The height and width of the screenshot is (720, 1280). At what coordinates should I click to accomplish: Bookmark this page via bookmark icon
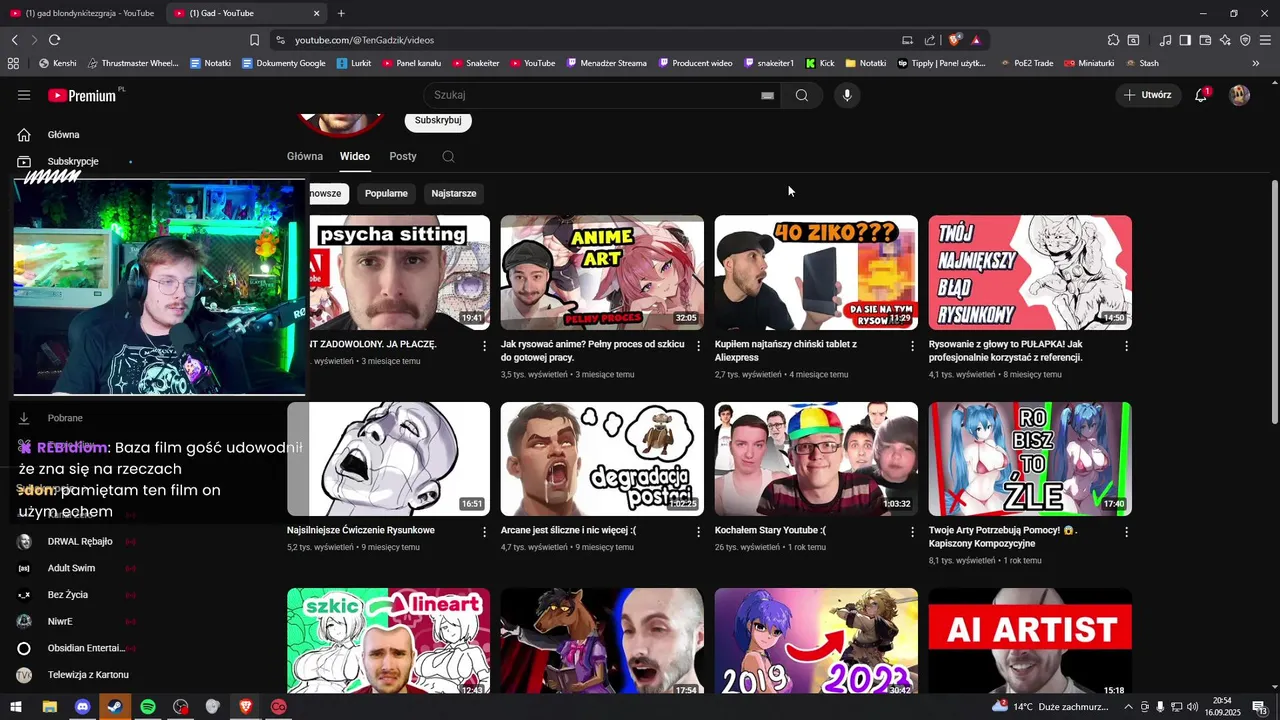(x=254, y=40)
